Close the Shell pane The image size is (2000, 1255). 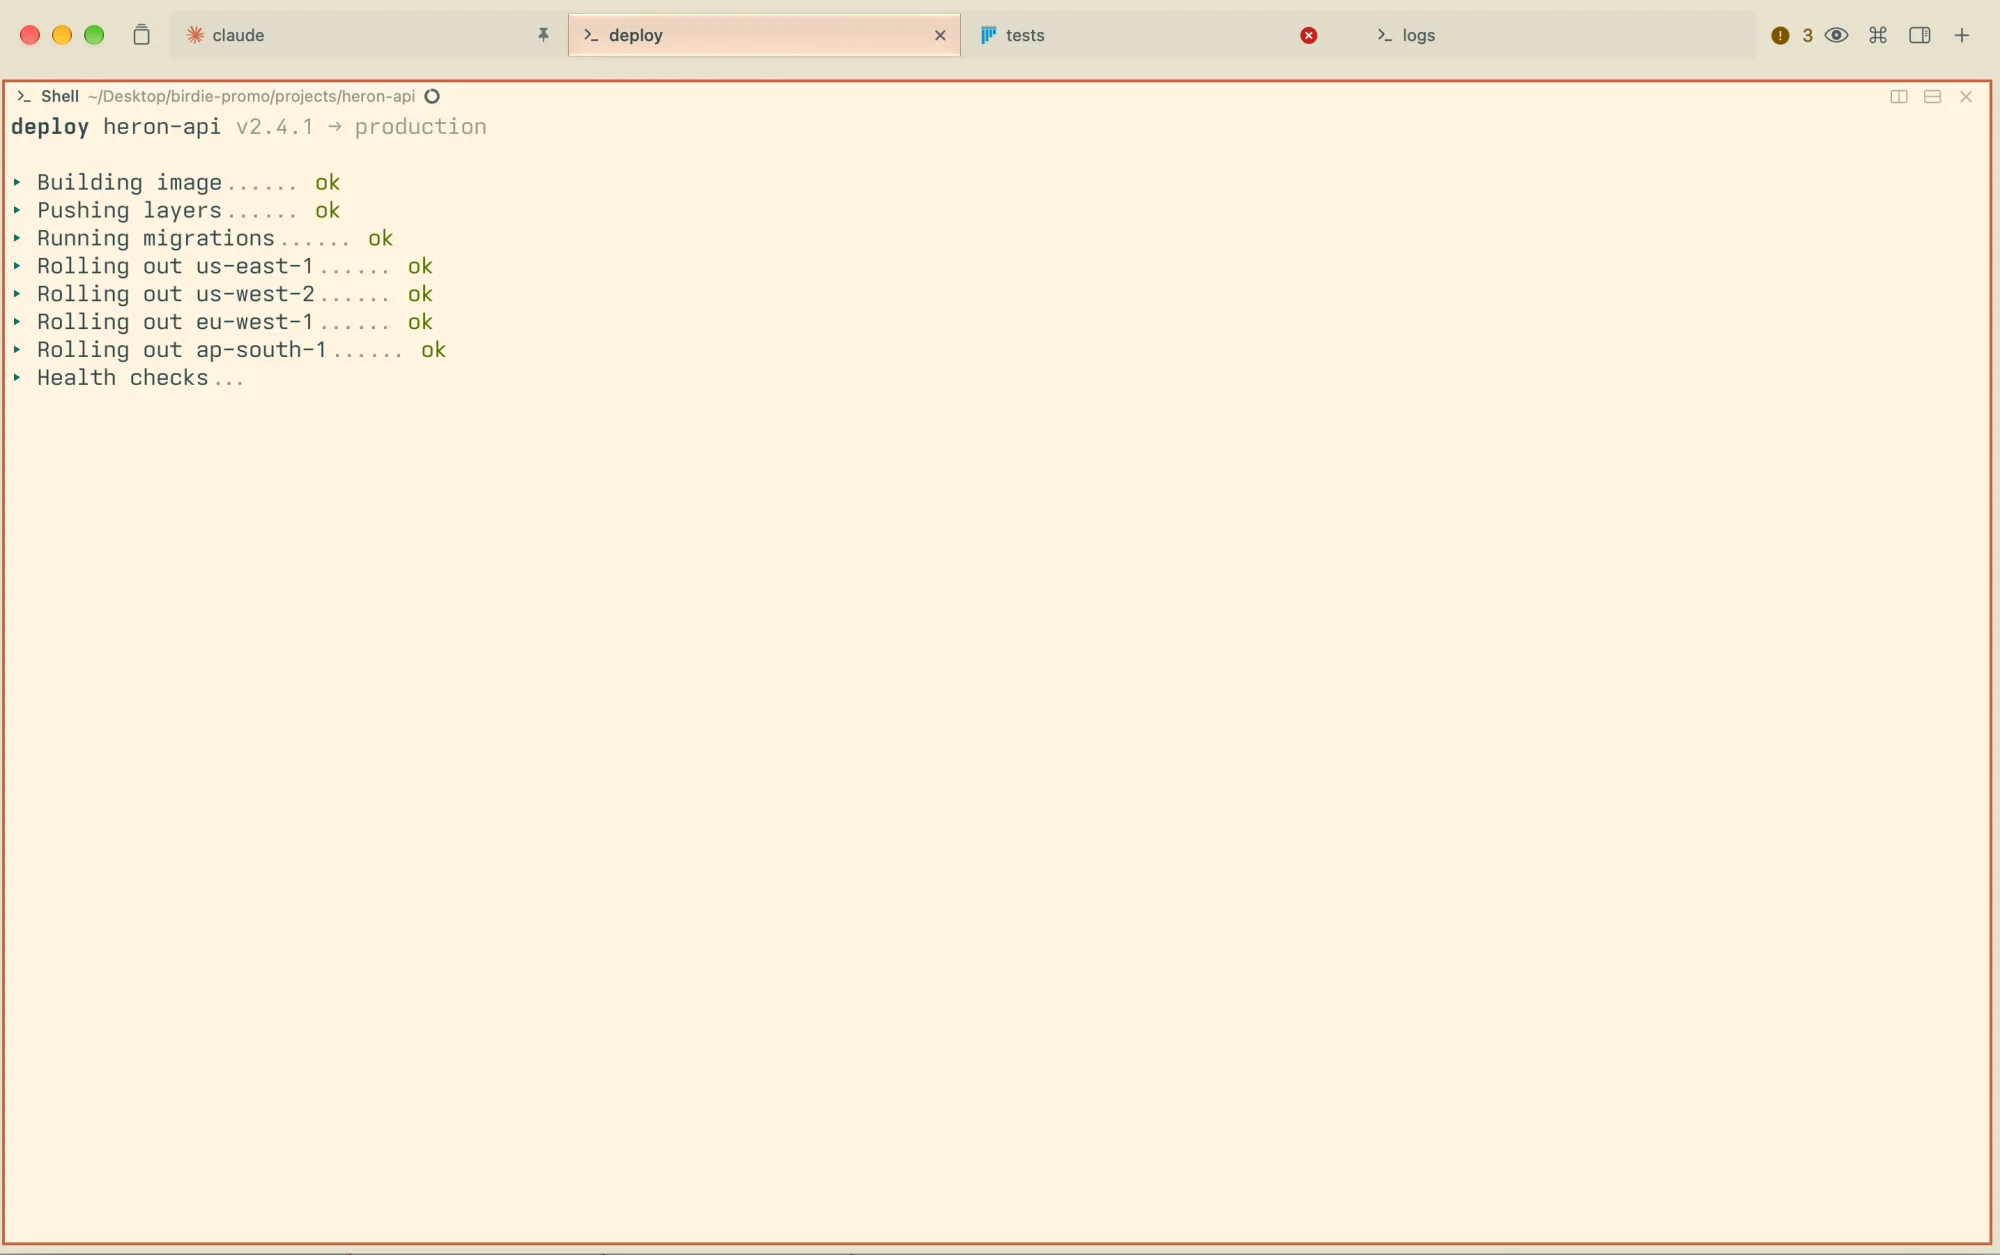[x=1966, y=97]
